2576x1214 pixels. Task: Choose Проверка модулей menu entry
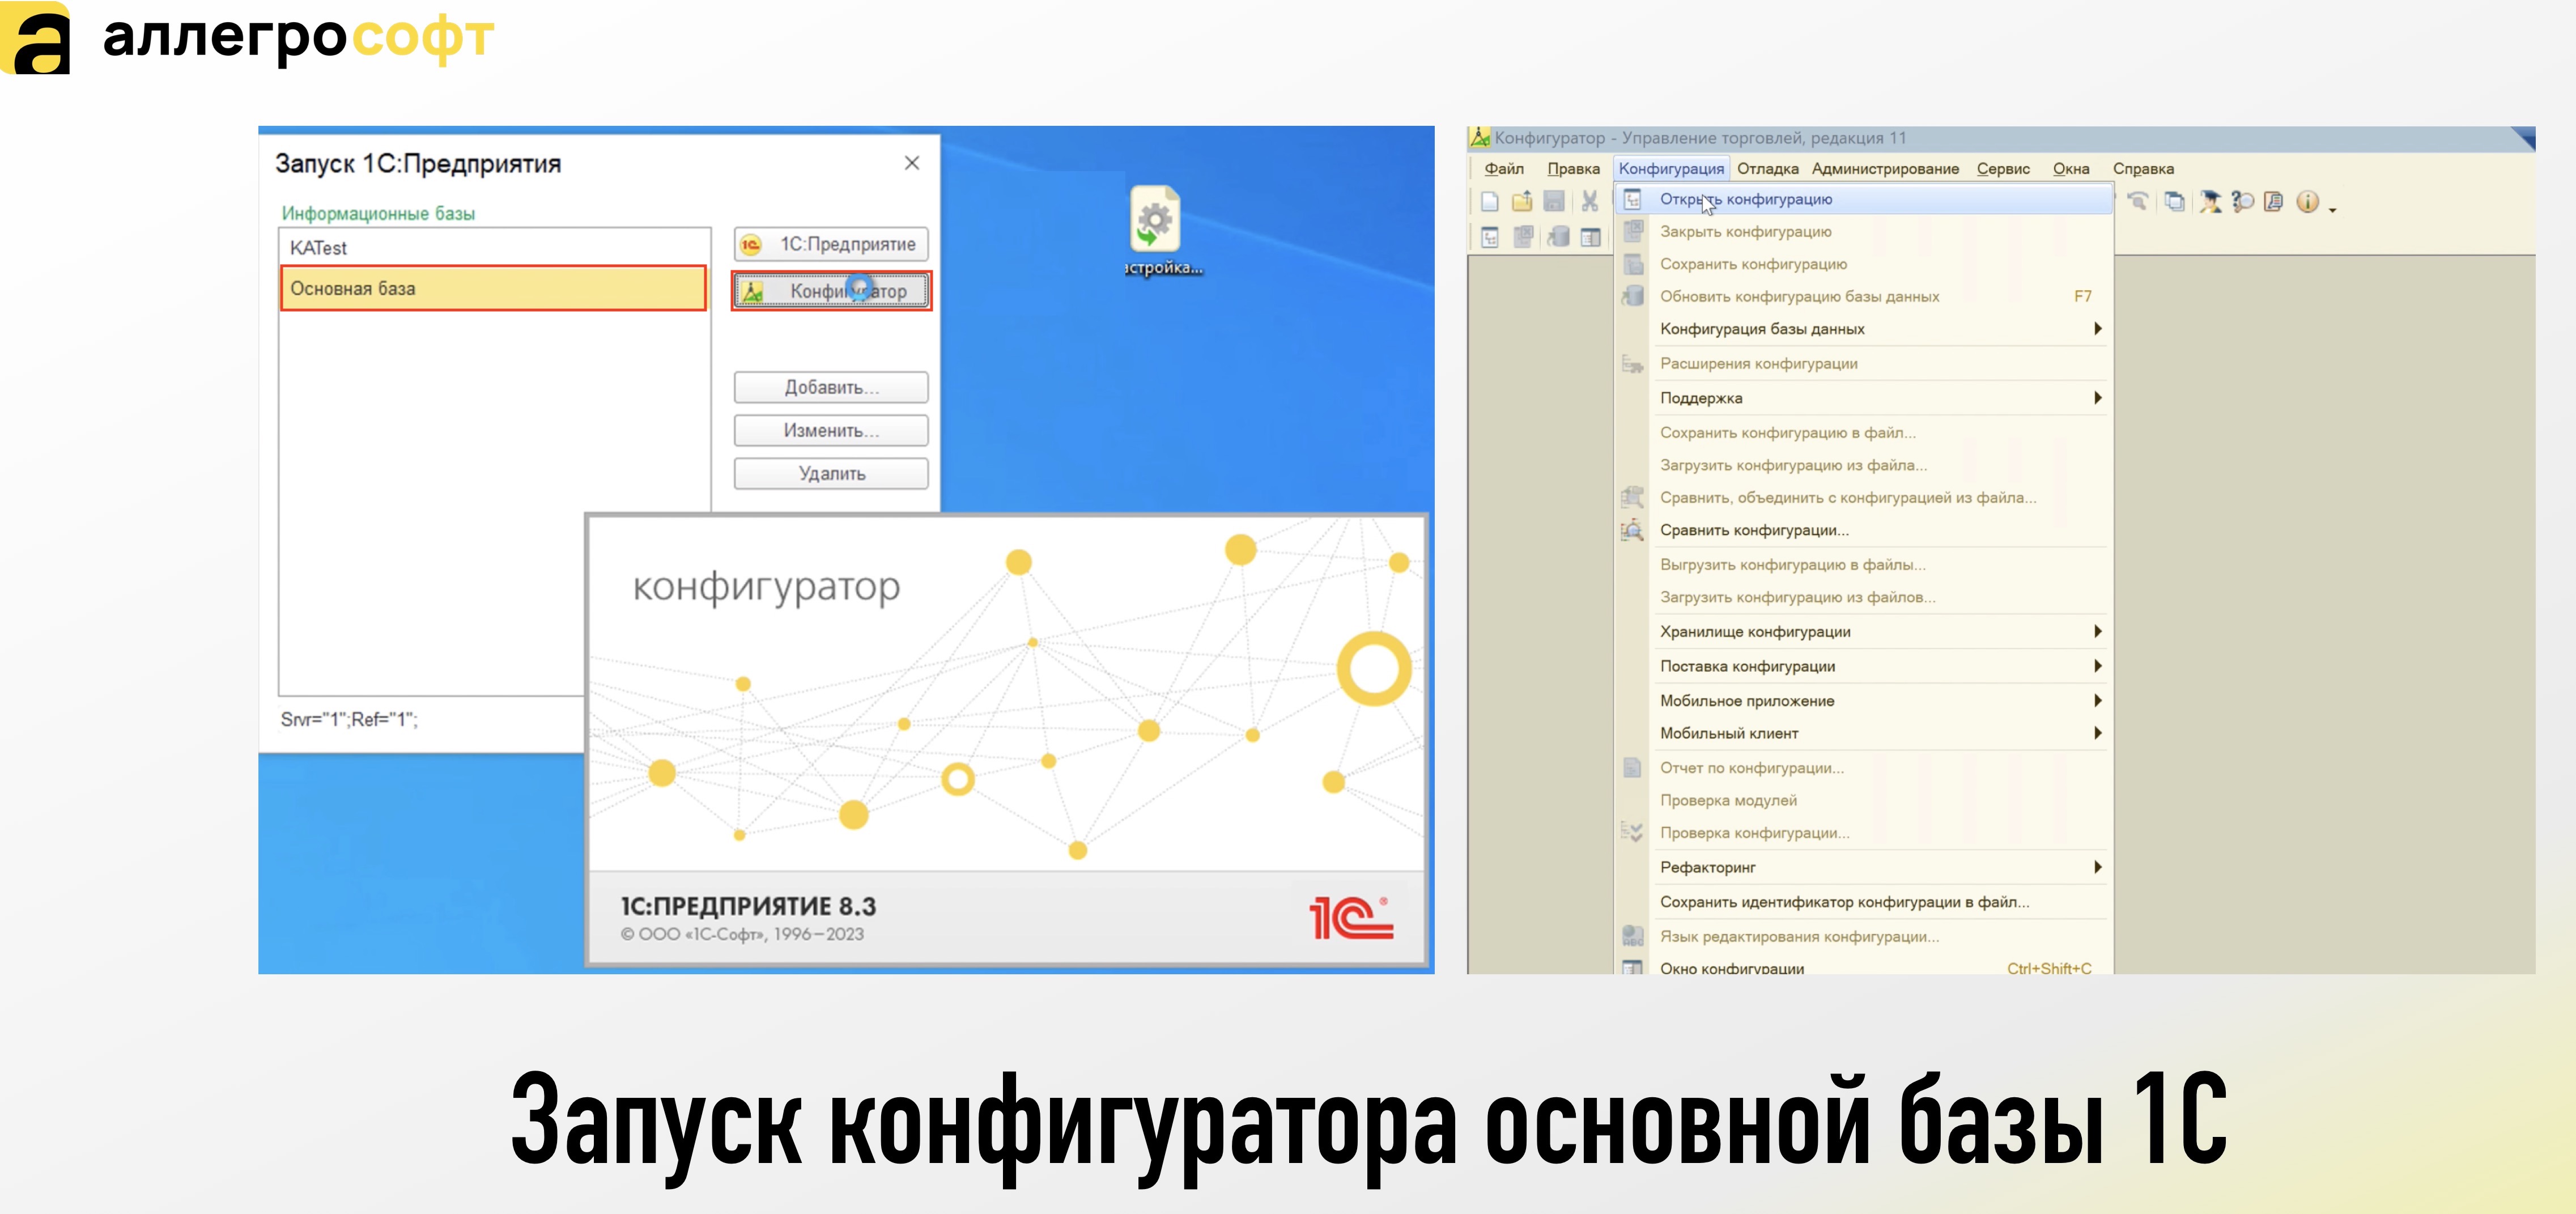[1865, 800]
